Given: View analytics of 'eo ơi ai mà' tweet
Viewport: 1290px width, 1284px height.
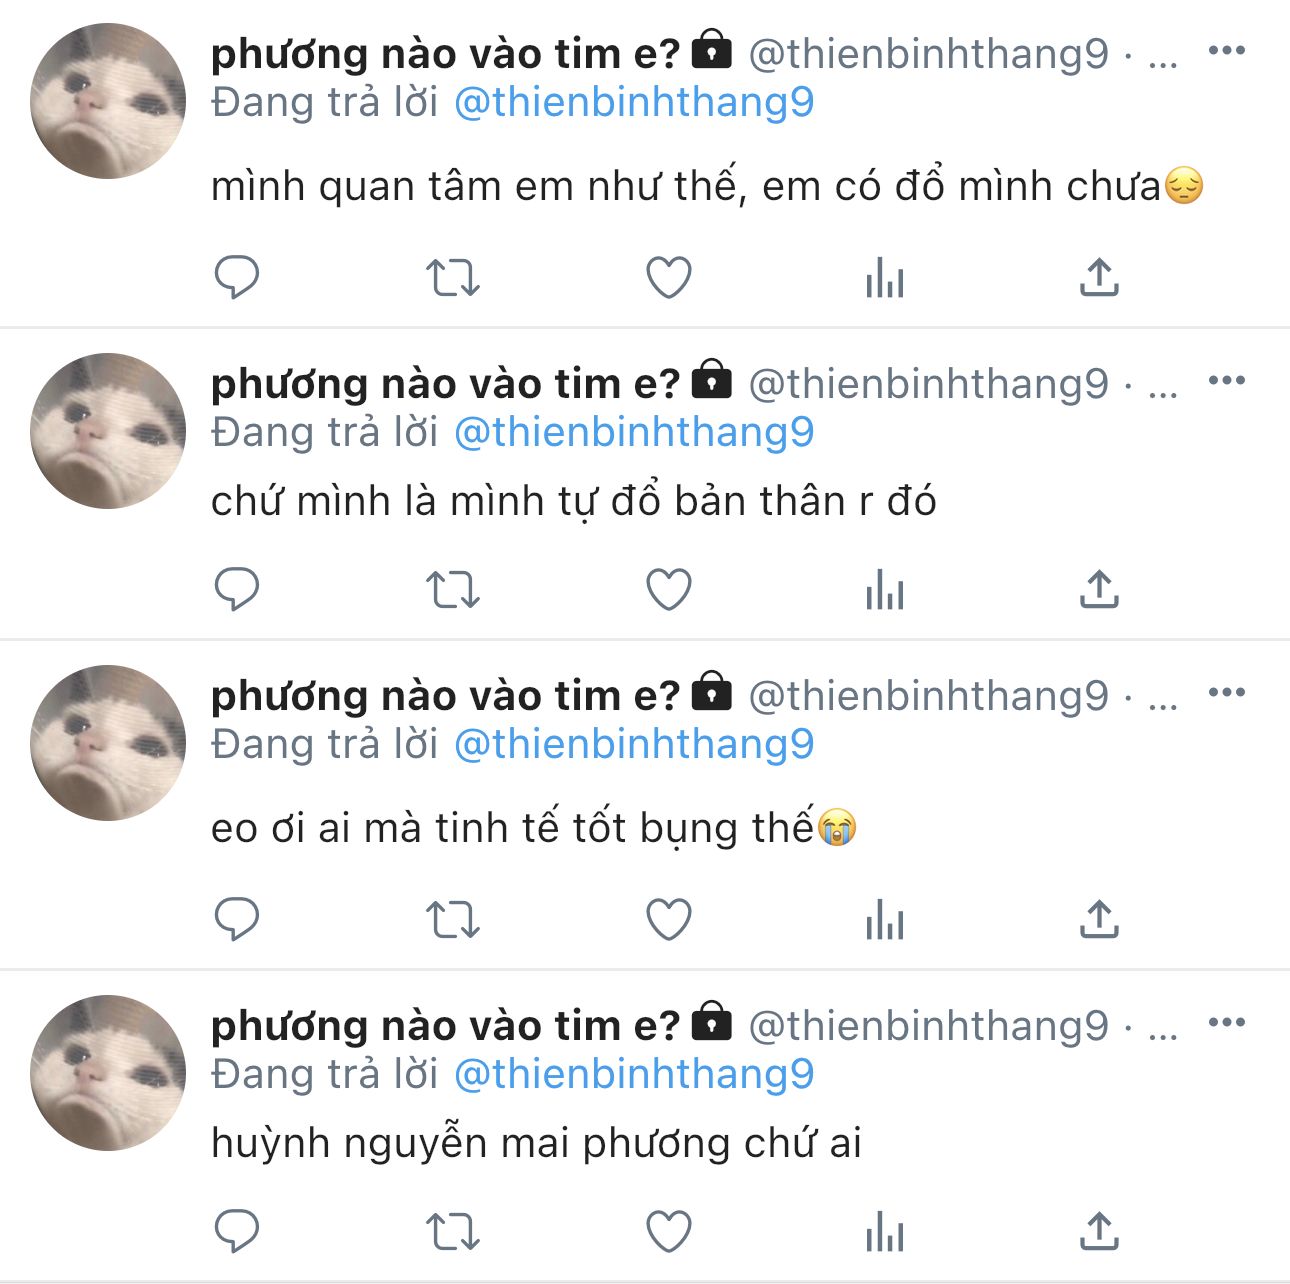Looking at the screenshot, I should click(x=884, y=919).
